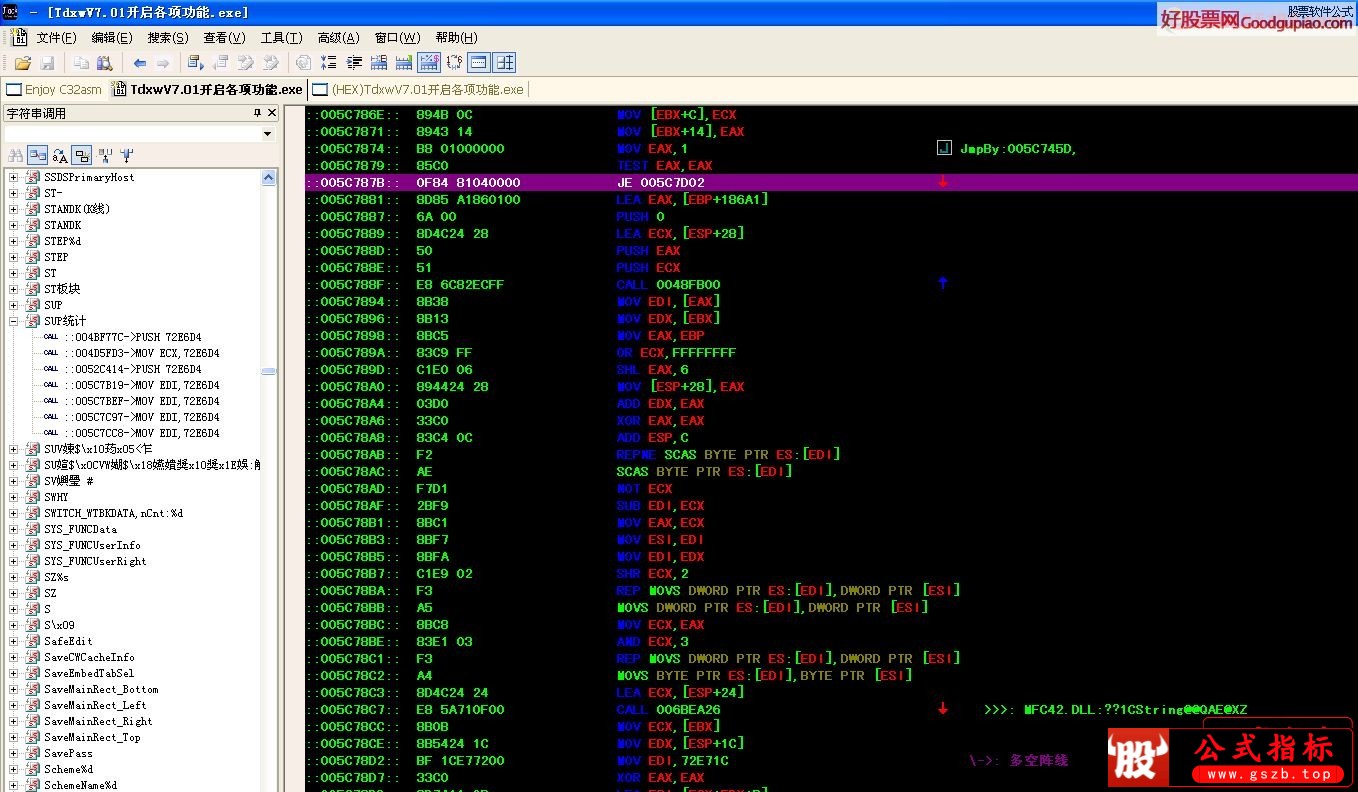Click the string list scrollbar up arrow
1358x792 pixels.
(269, 177)
